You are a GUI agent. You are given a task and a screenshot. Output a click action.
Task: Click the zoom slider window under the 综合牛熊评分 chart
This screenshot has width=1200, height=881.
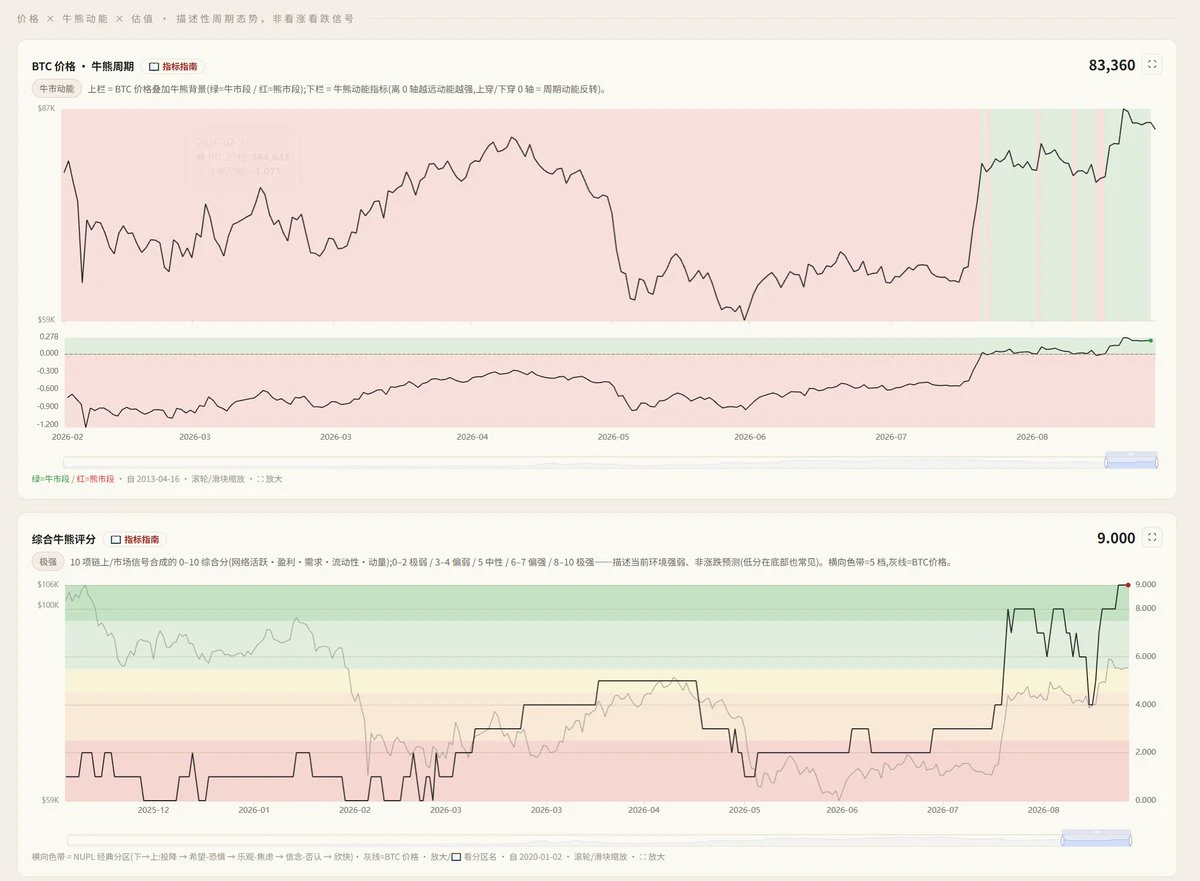coord(1096,837)
